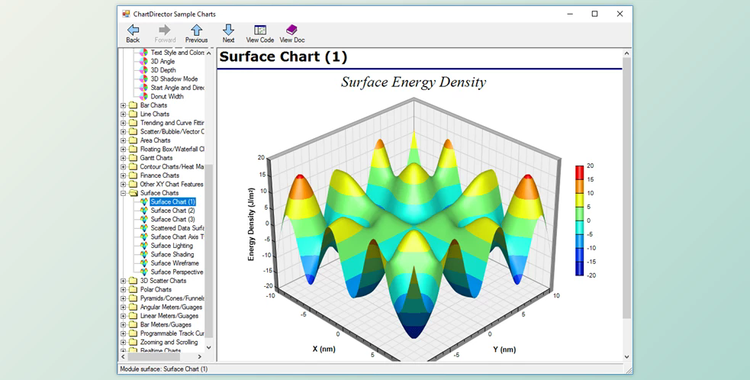Minimize the ChartDirector window

570,14
